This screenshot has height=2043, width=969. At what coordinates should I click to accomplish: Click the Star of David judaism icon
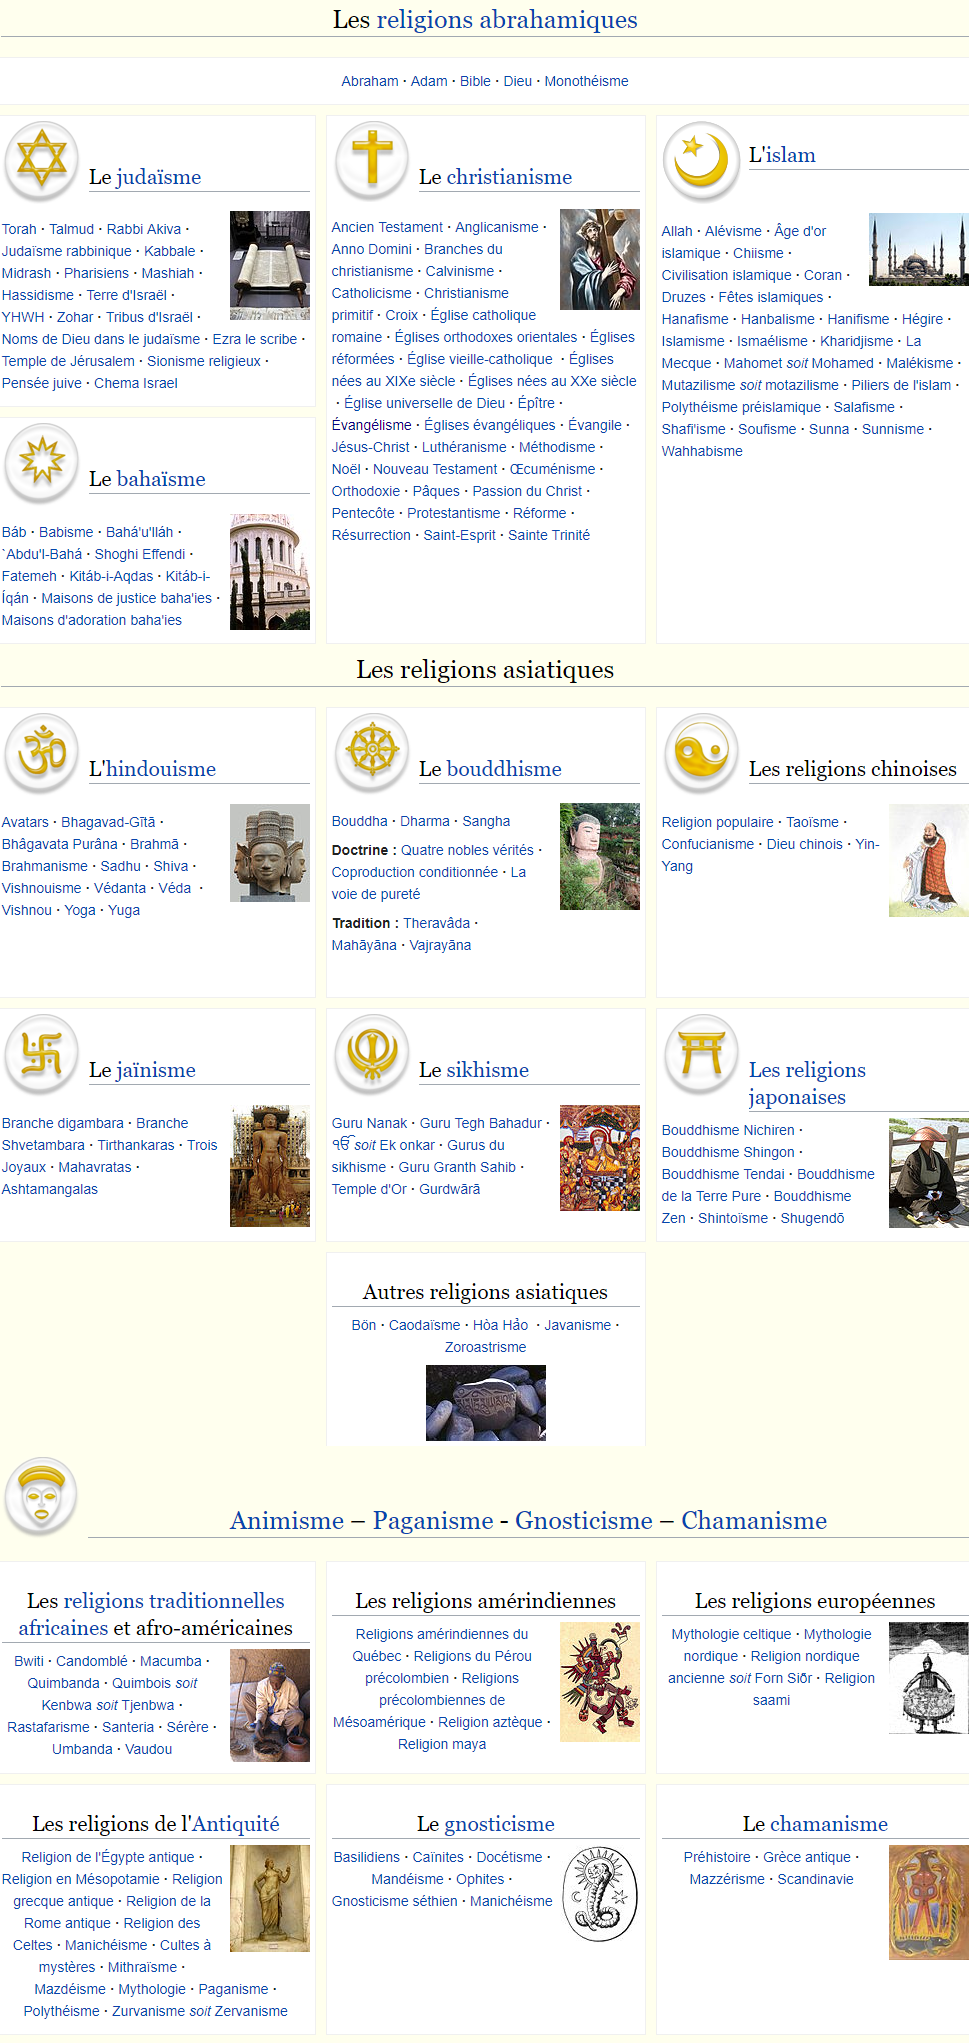point(41,160)
